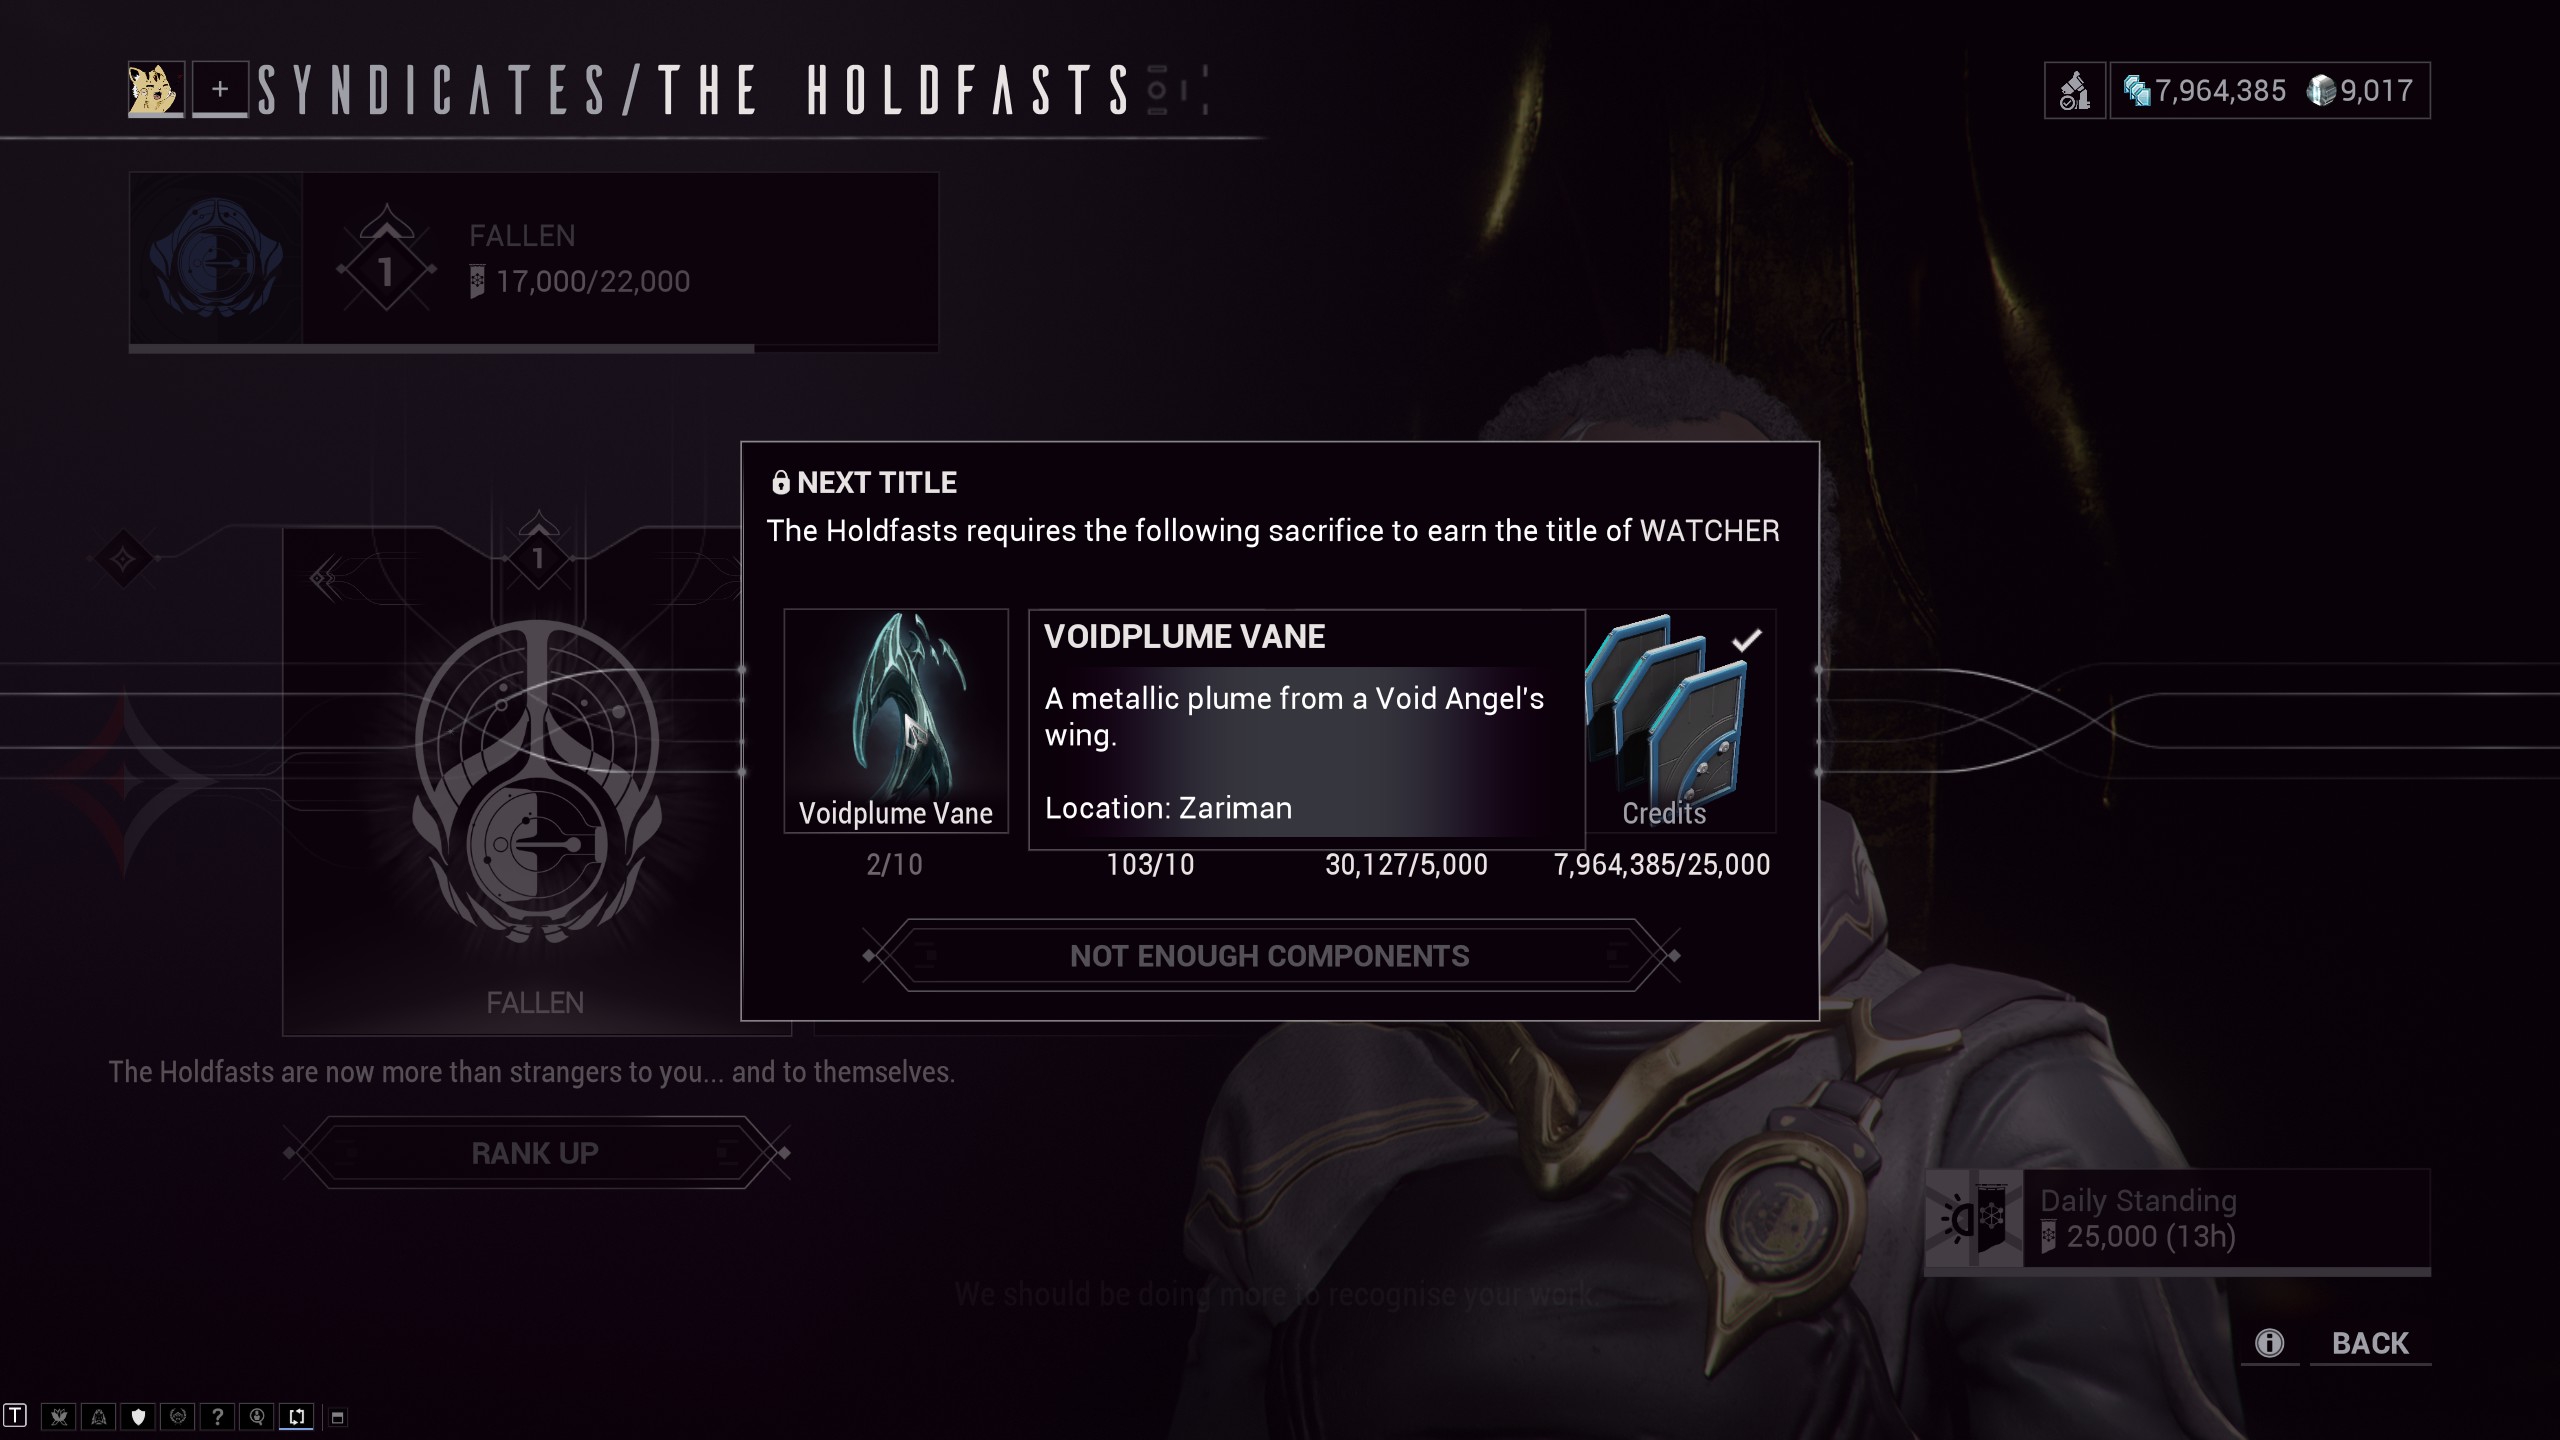Click the NOT ENOUGH COMPONENTS button
Image resolution: width=2560 pixels, height=1440 pixels.
pyautogui.click(x=1270, y=956)
